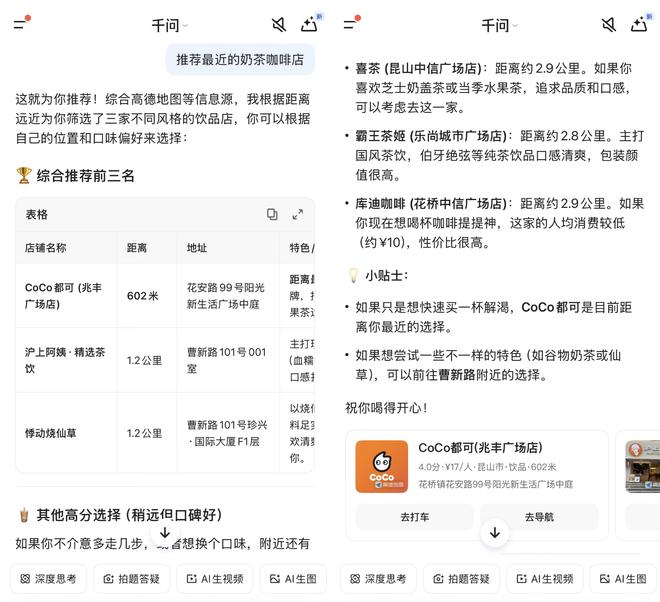Tap the 推荐最近的奶茶咖啡店 message bubble
The image size is (660, 602).
tap(240, 59)
